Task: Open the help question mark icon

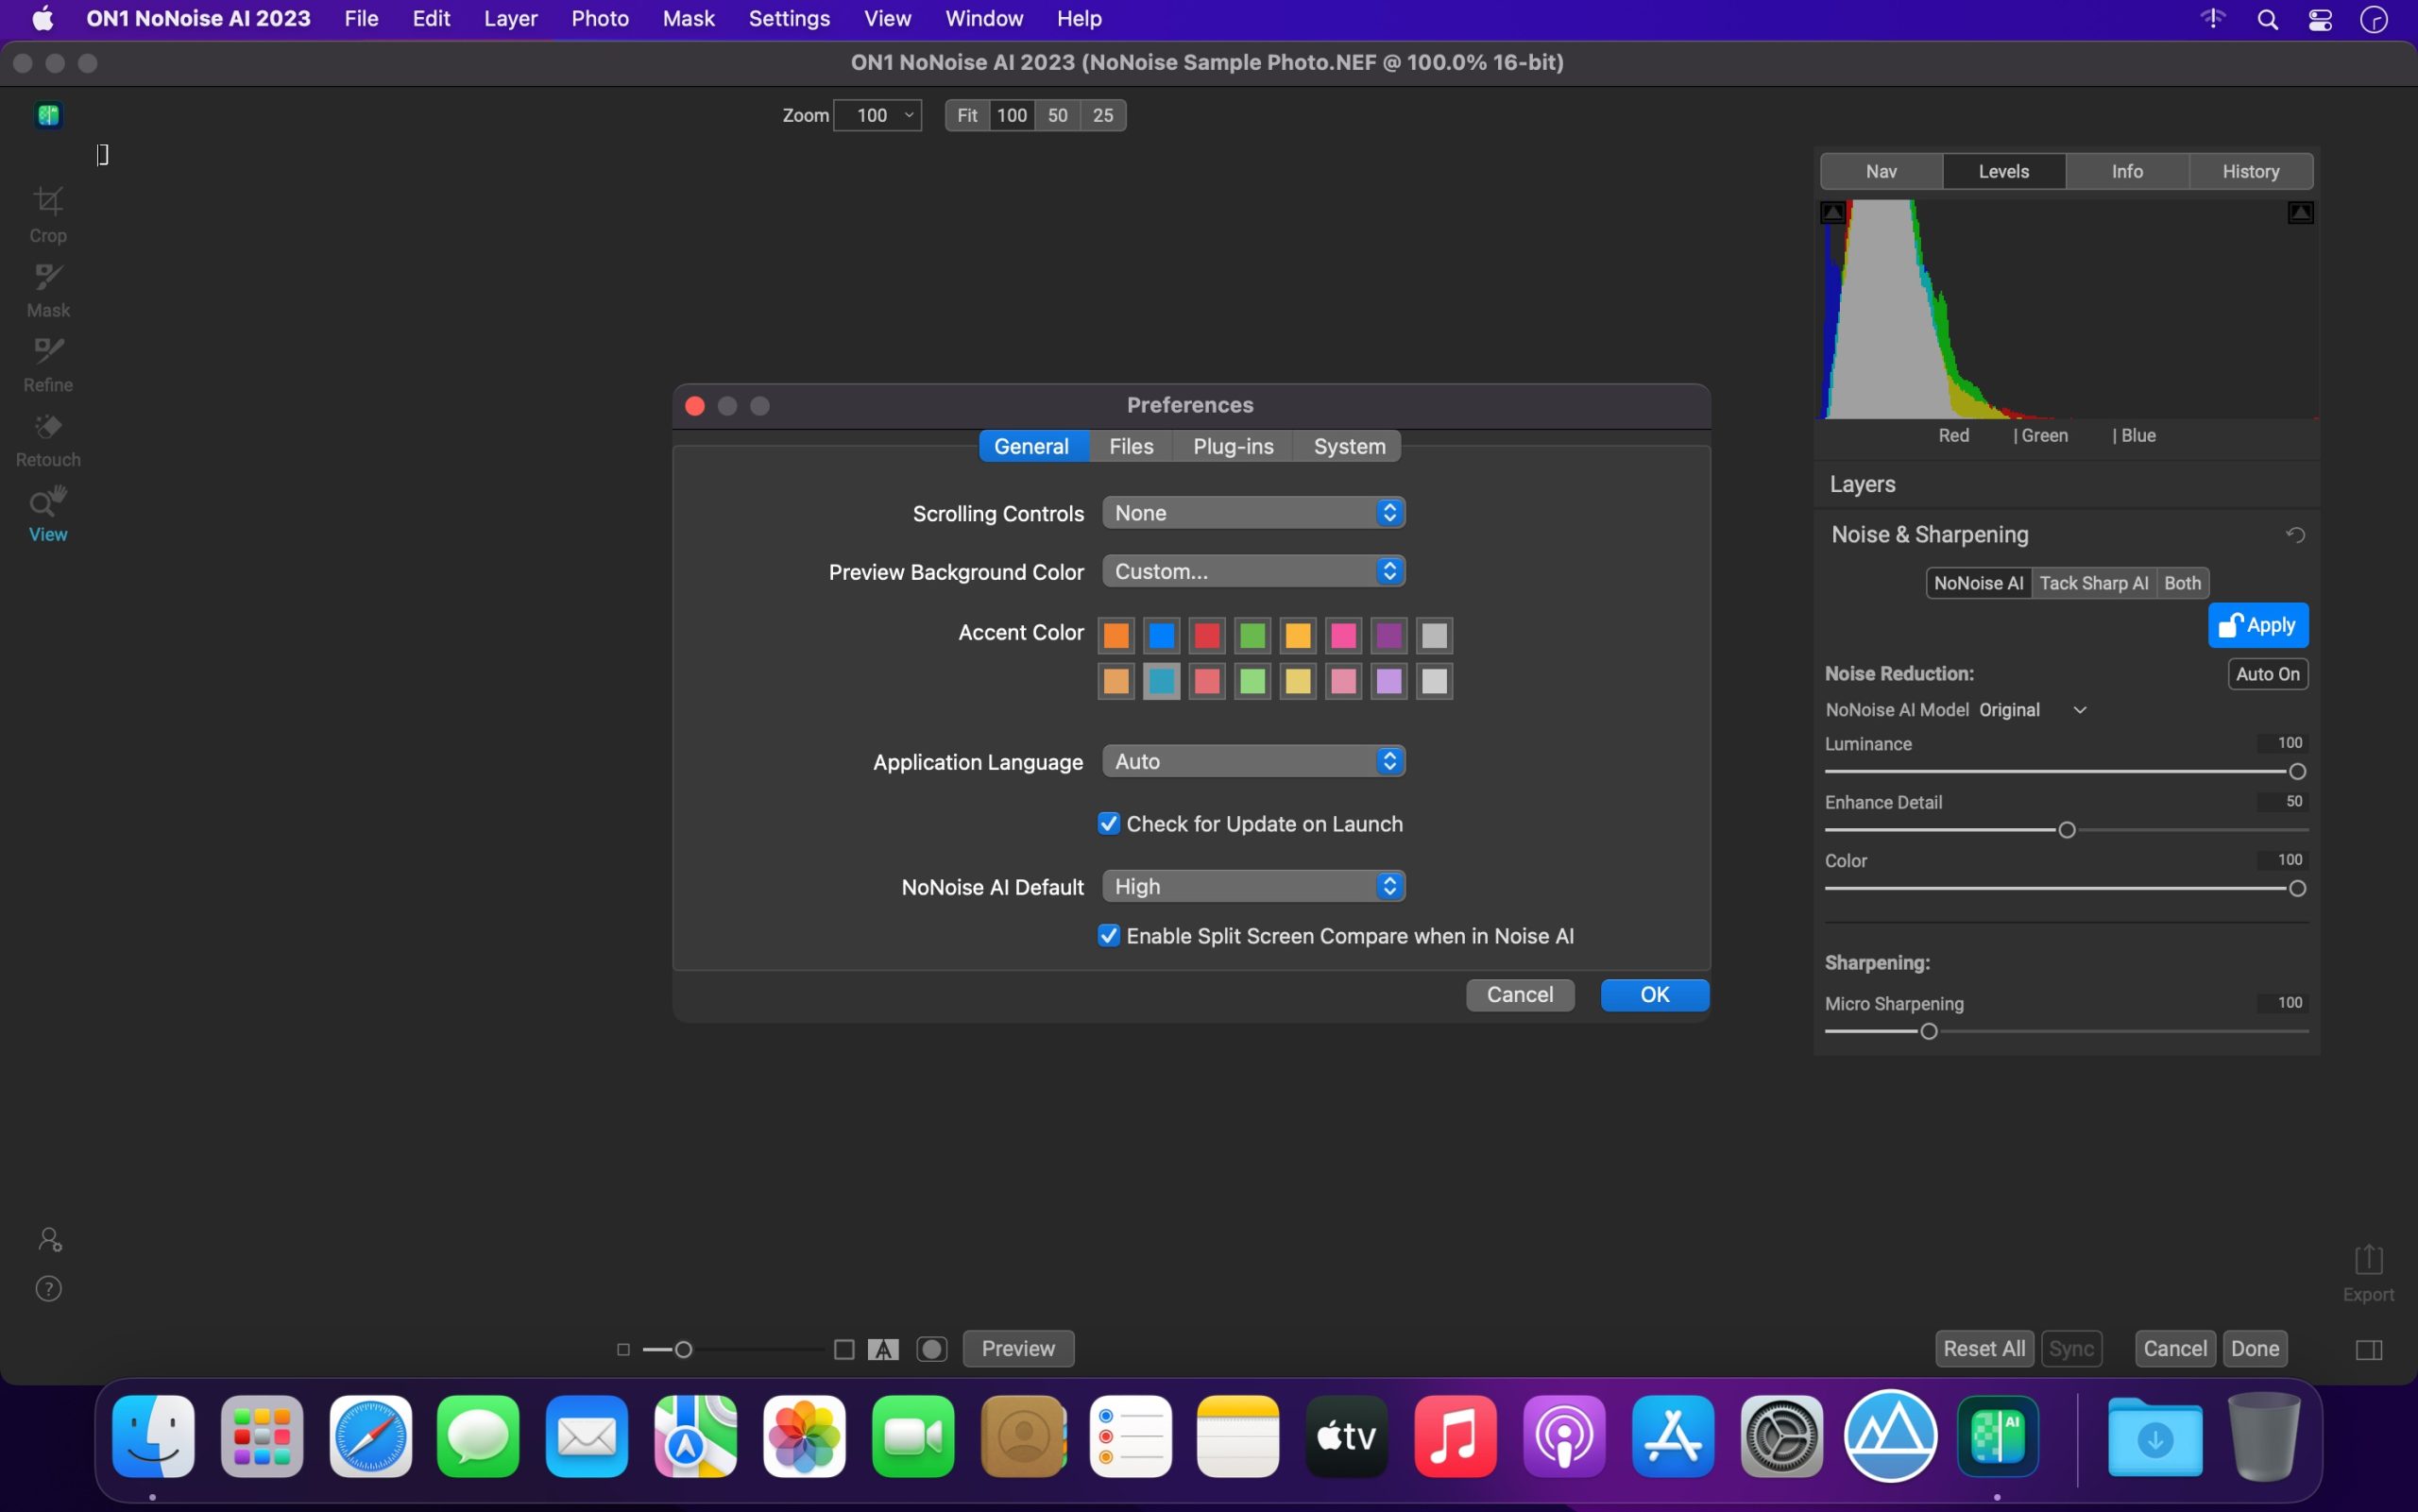Action: [49, 1288]
